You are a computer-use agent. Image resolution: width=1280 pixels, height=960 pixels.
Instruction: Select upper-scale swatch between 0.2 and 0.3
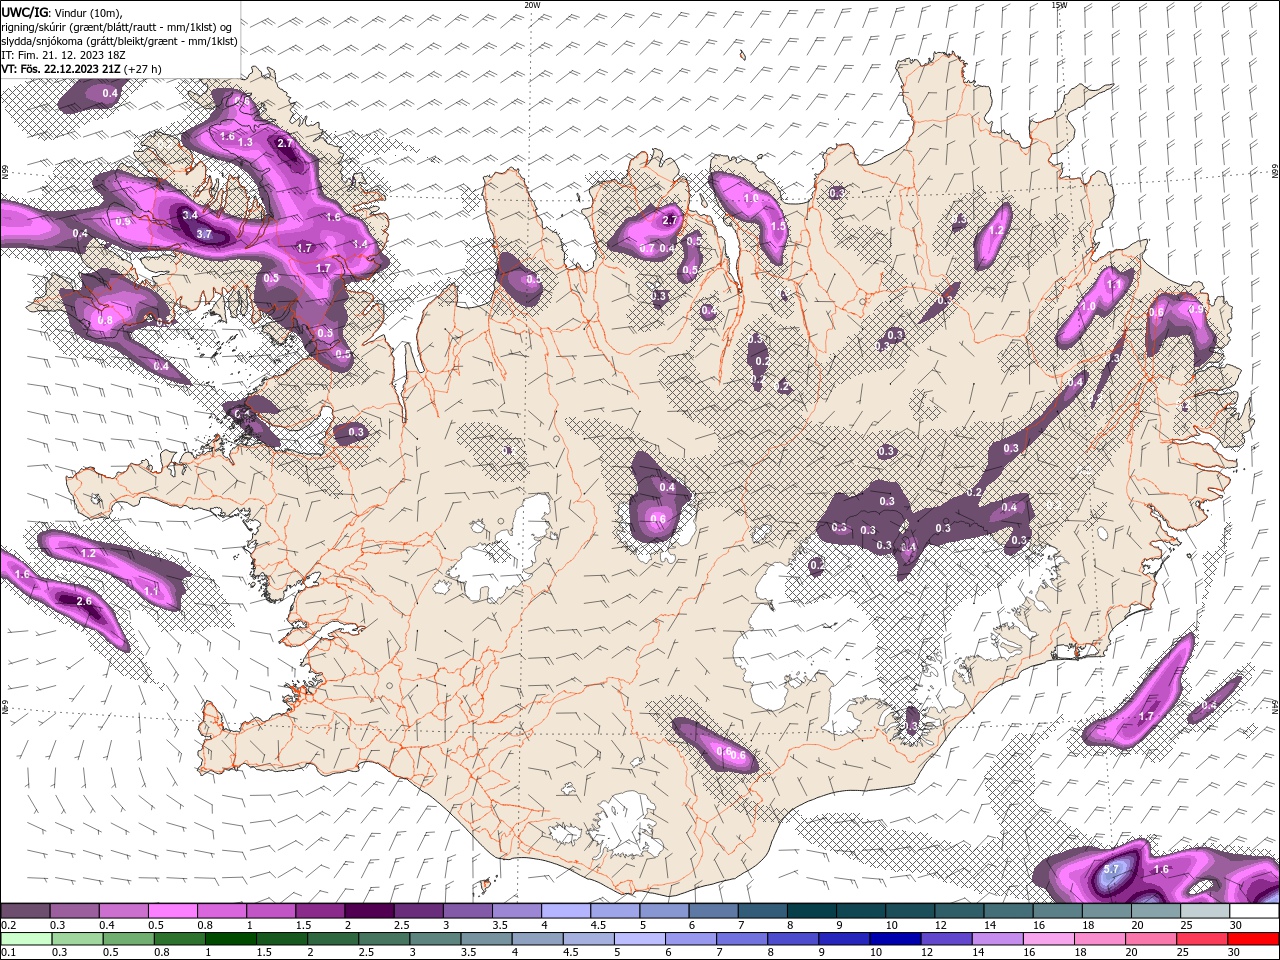25,911
